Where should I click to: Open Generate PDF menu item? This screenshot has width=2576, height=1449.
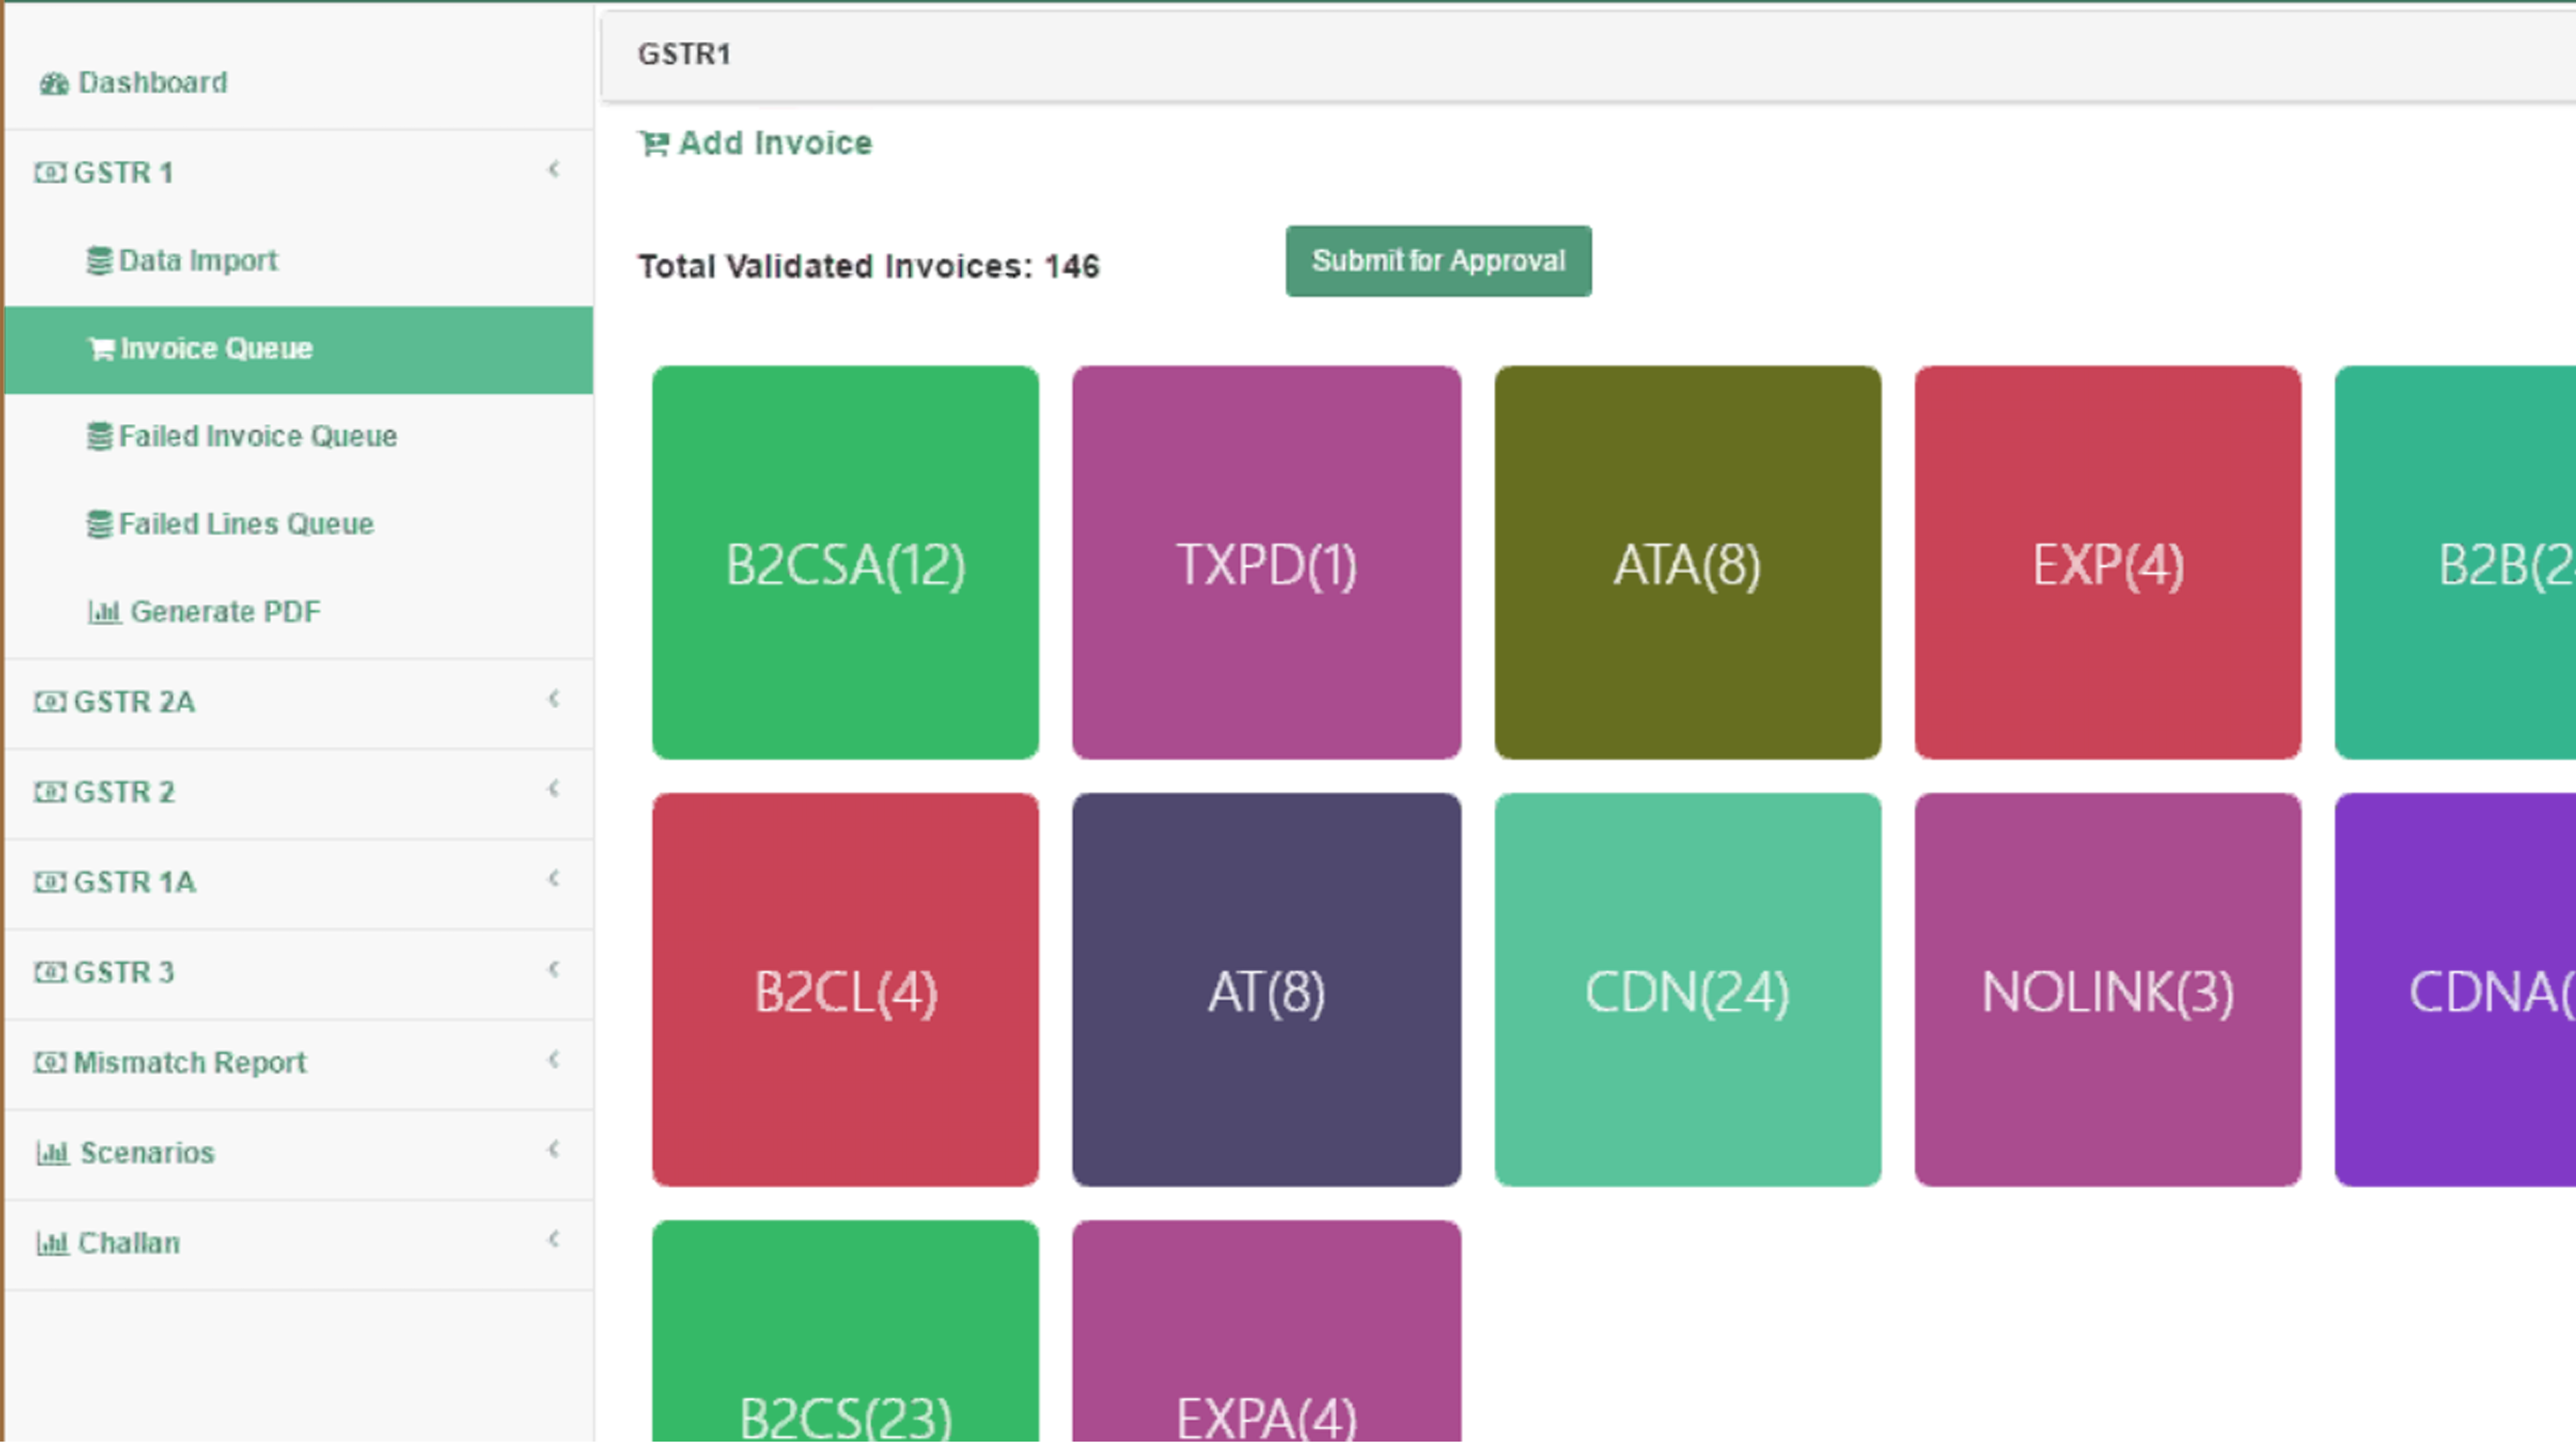tap(299, 612)
